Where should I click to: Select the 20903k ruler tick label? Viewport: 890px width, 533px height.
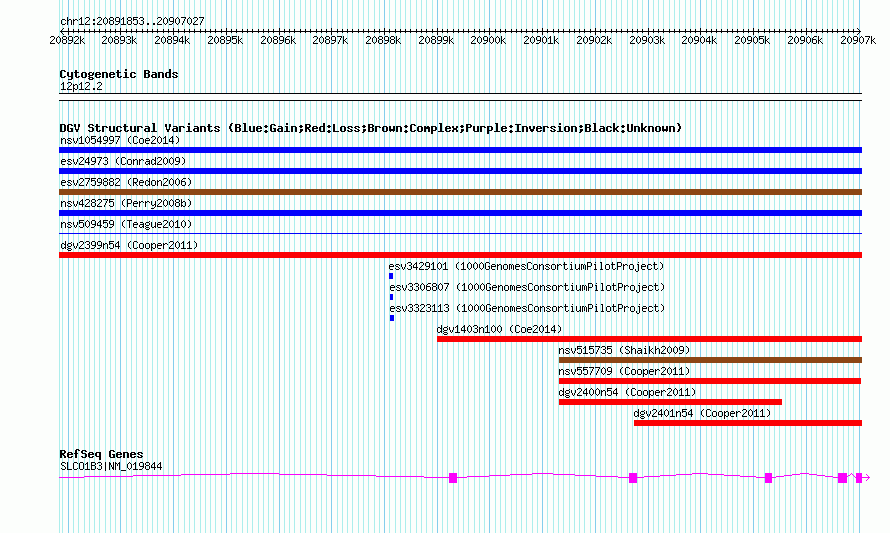(647, 40)
